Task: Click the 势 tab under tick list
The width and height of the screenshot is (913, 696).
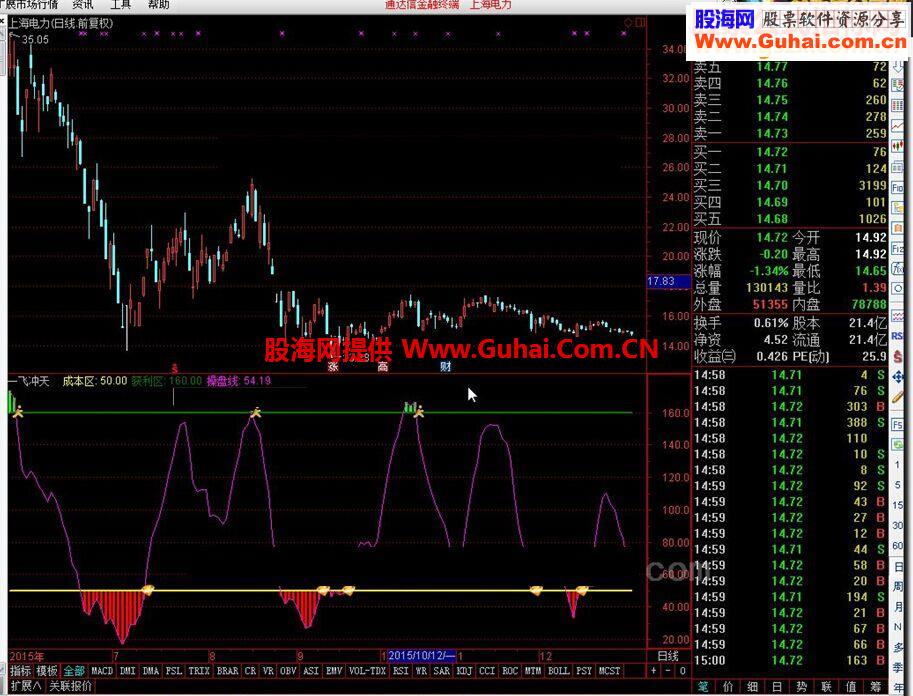Action: [801, 687]
